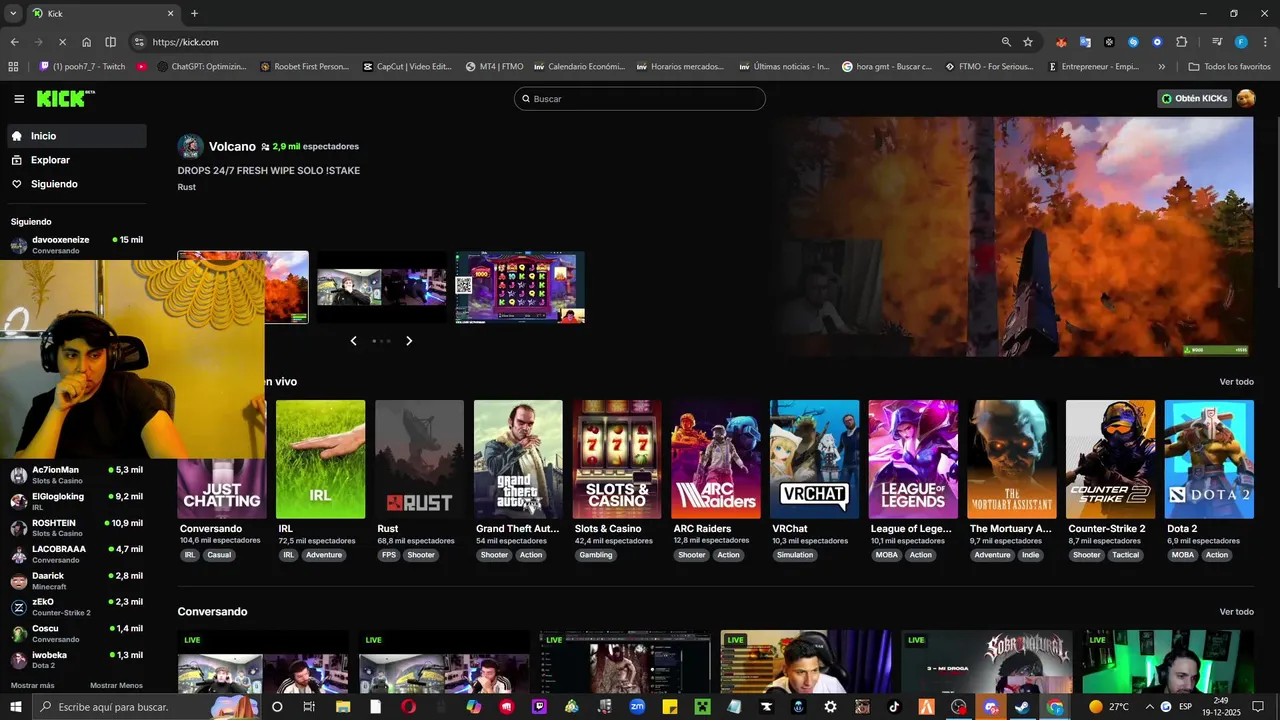Click Ver todo beside the Conversando heading
The width and height of the screenshot is (1280, 720).
point(1236,612)
